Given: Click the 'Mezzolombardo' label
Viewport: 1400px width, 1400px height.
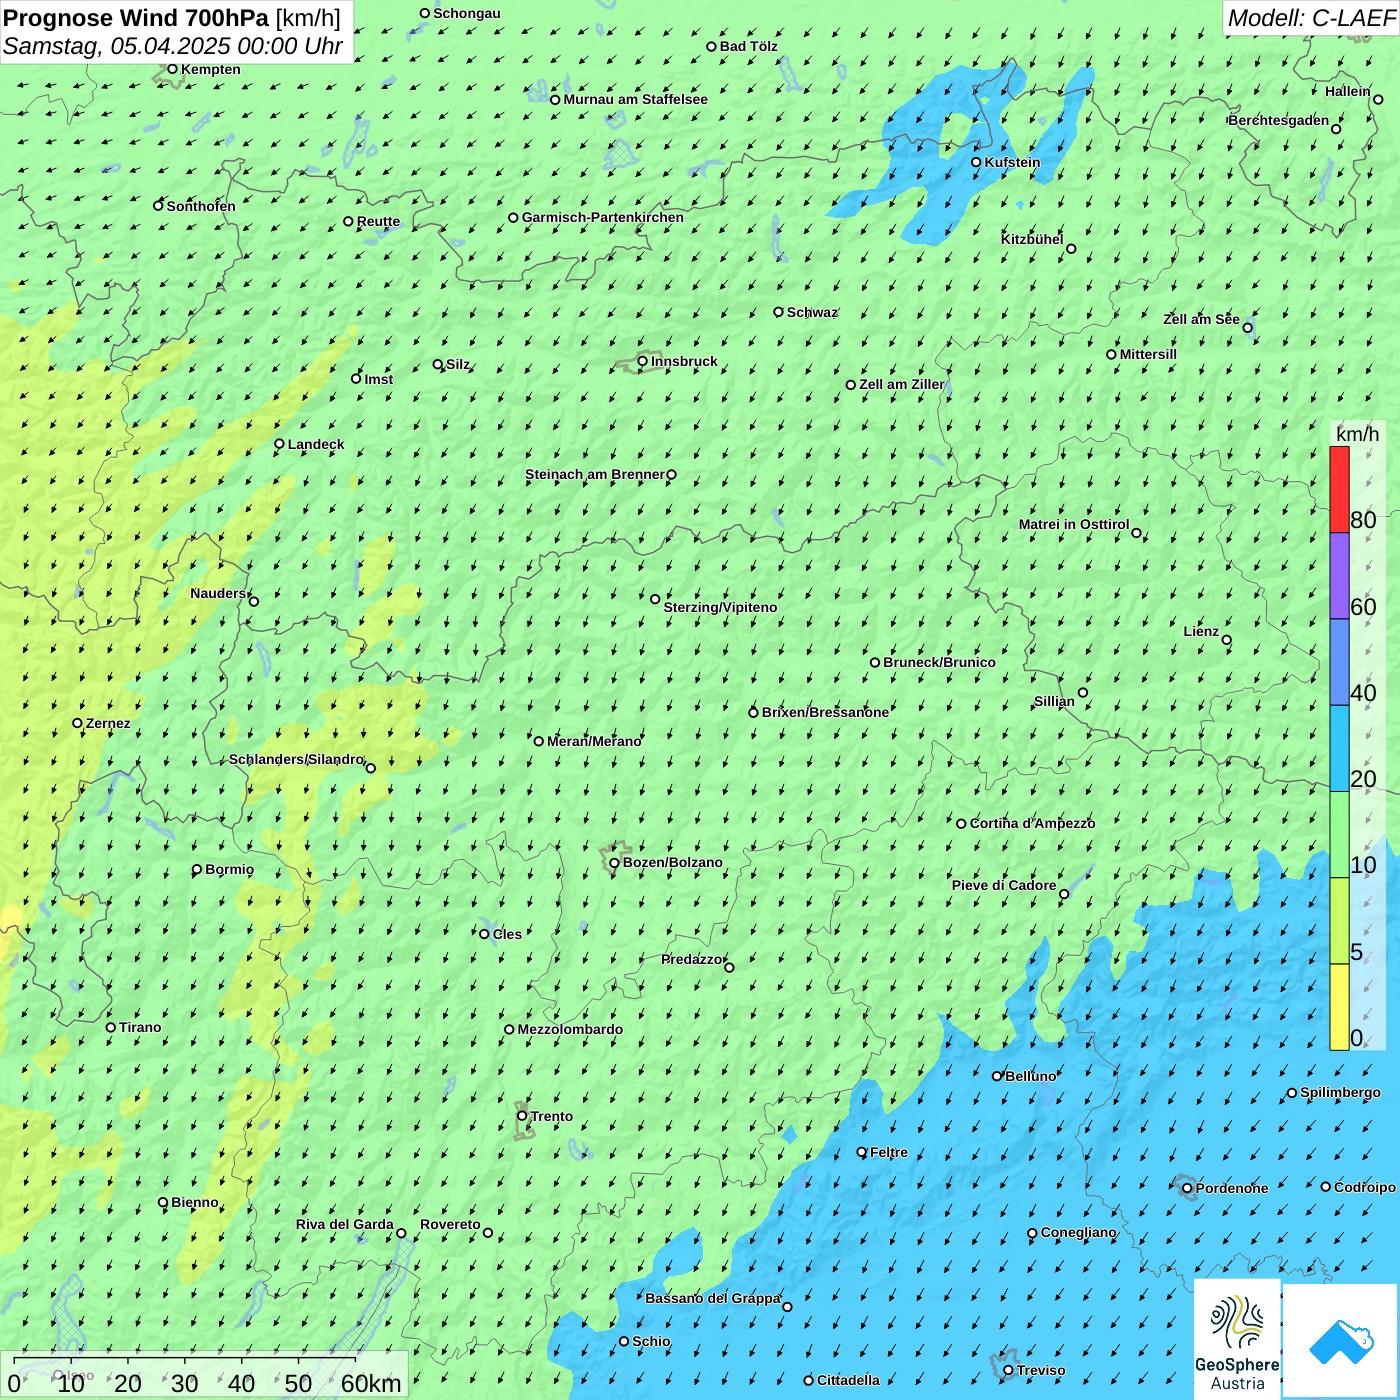Looking at the screenshot, I should [570, 1029].
